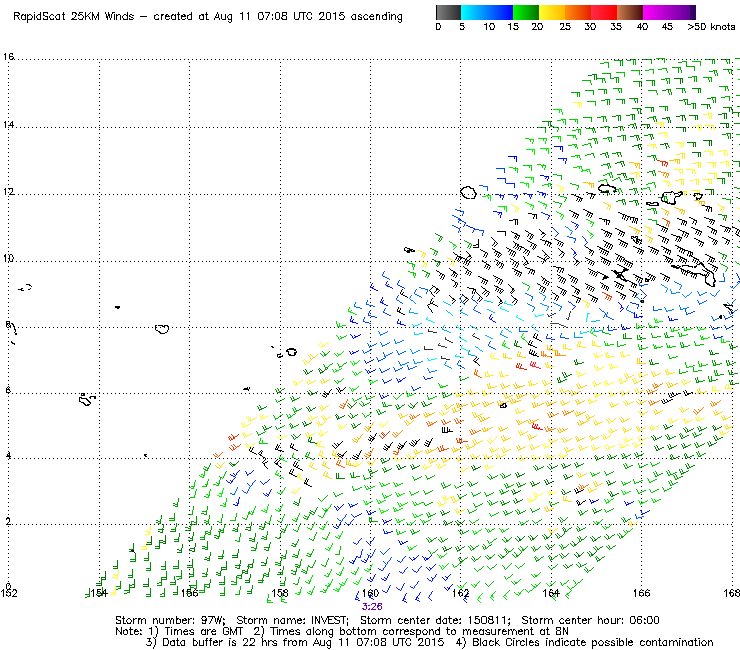Click the longitude axis label '168'
740x650 pixels.
point(731,593)
